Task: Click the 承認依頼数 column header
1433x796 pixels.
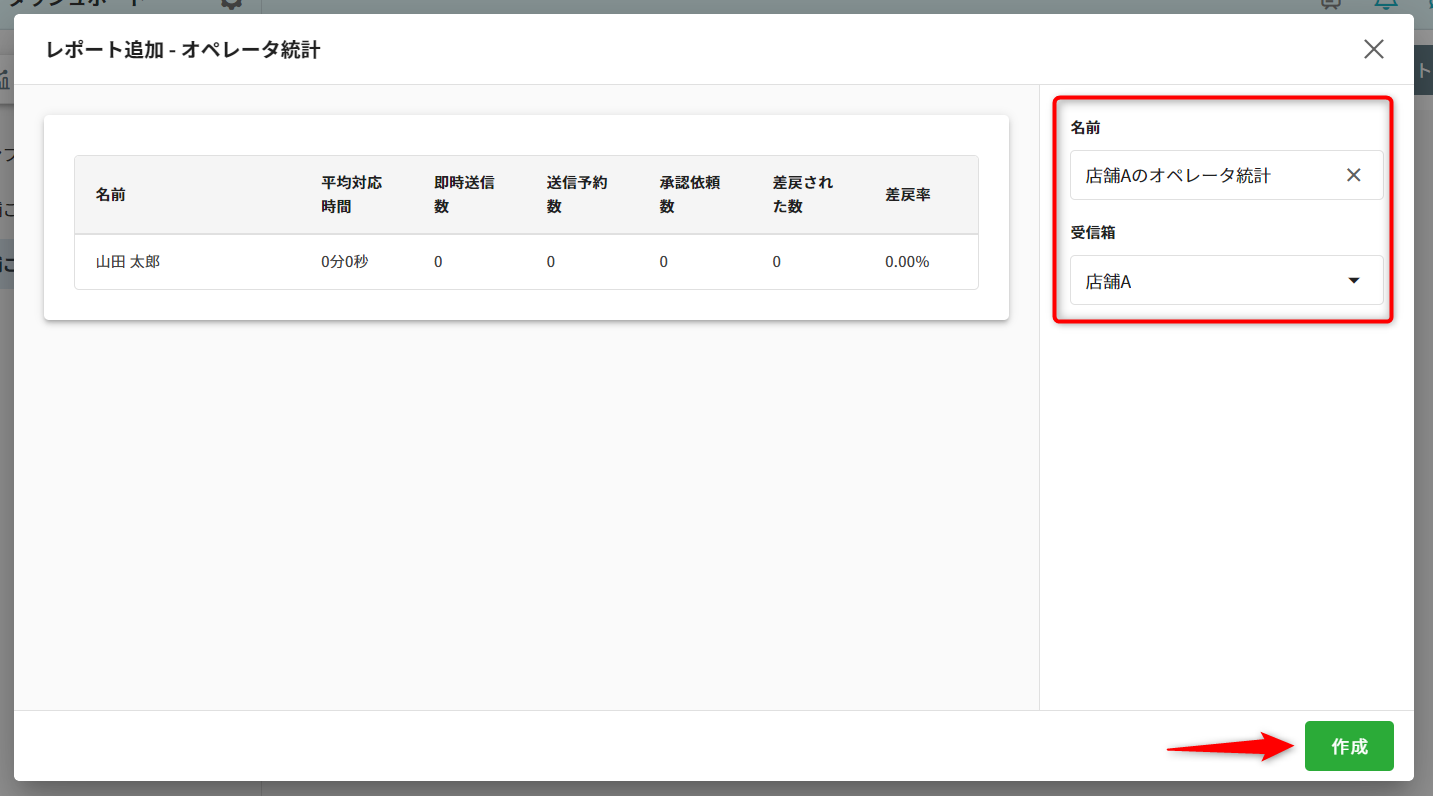Action: 690,195
